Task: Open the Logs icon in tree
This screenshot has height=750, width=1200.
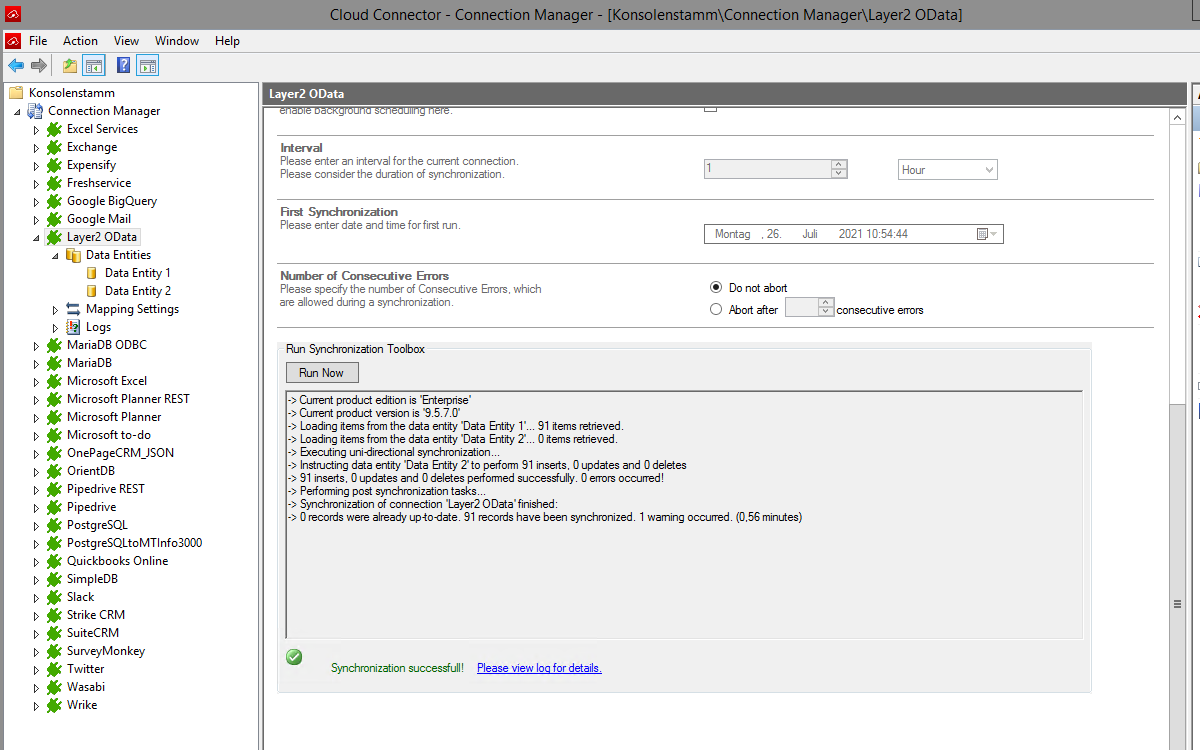Action: tap(73, 327)
